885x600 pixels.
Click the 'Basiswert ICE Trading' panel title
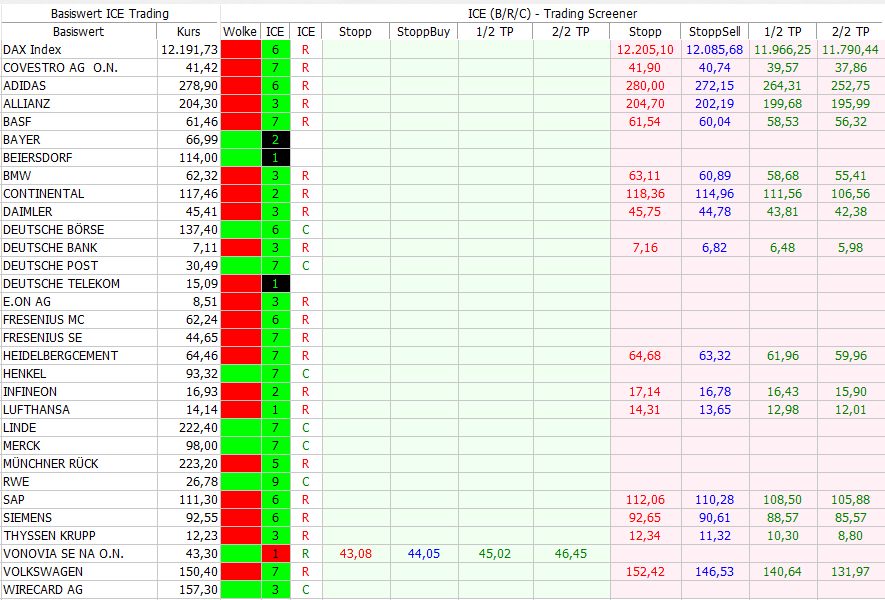click(109, 14)
